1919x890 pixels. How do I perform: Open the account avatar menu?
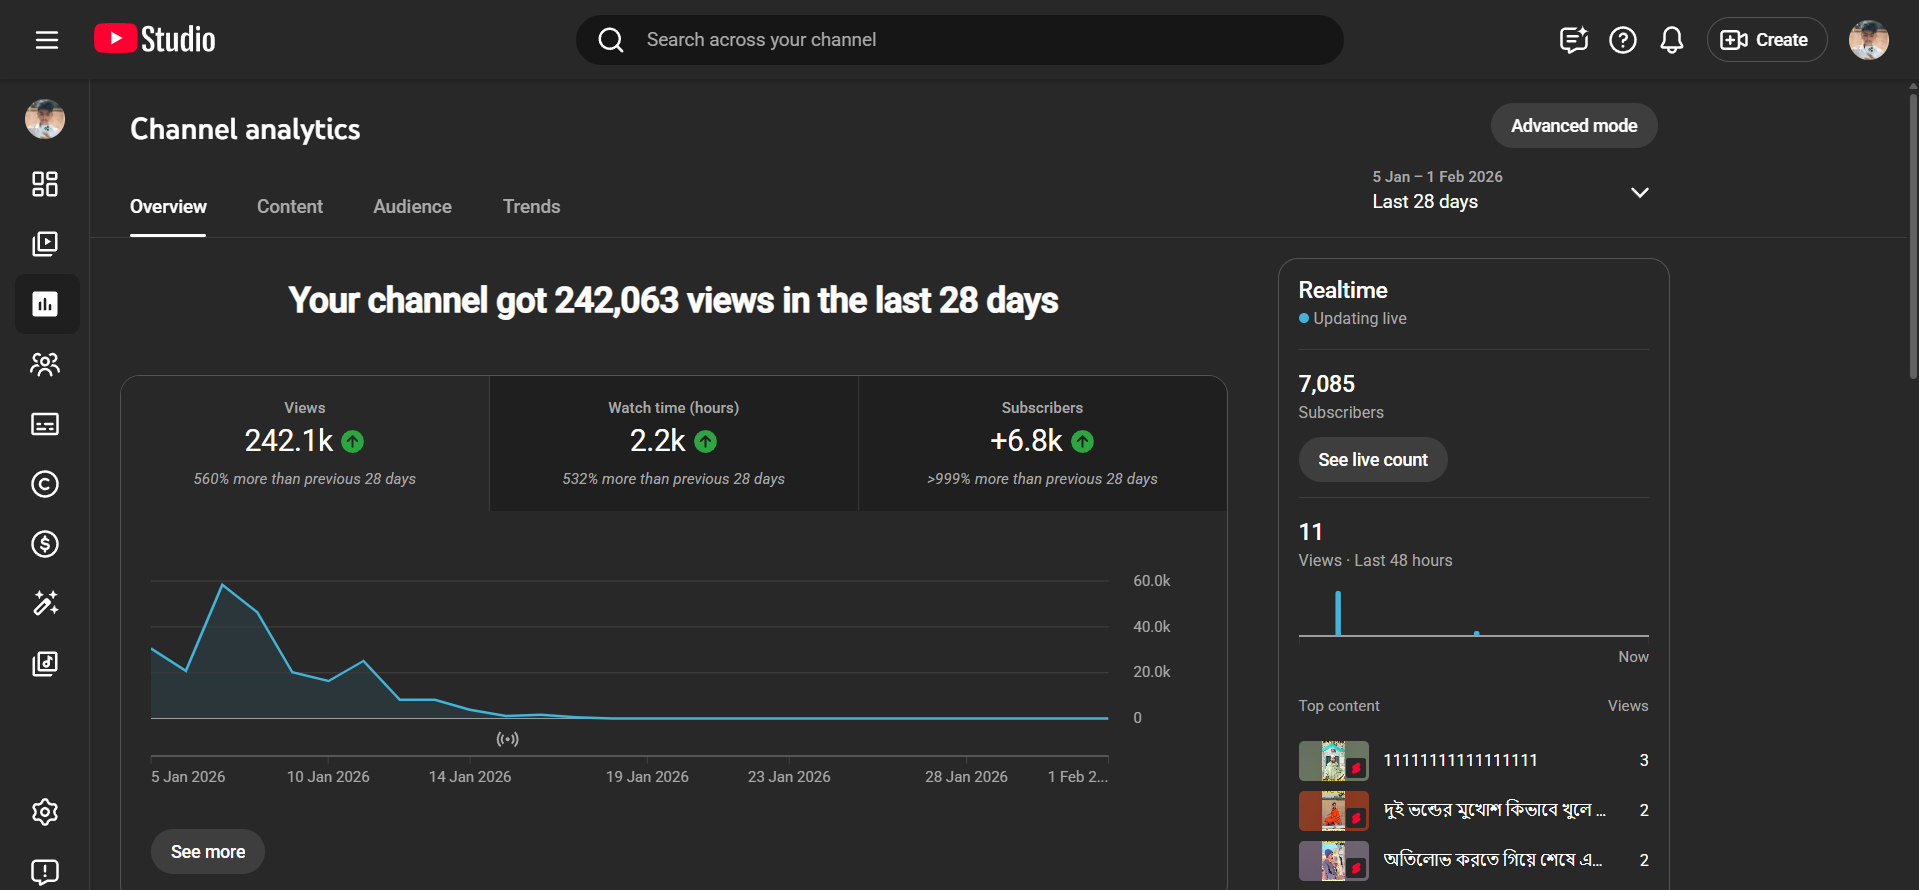(x=1867, y=40)
